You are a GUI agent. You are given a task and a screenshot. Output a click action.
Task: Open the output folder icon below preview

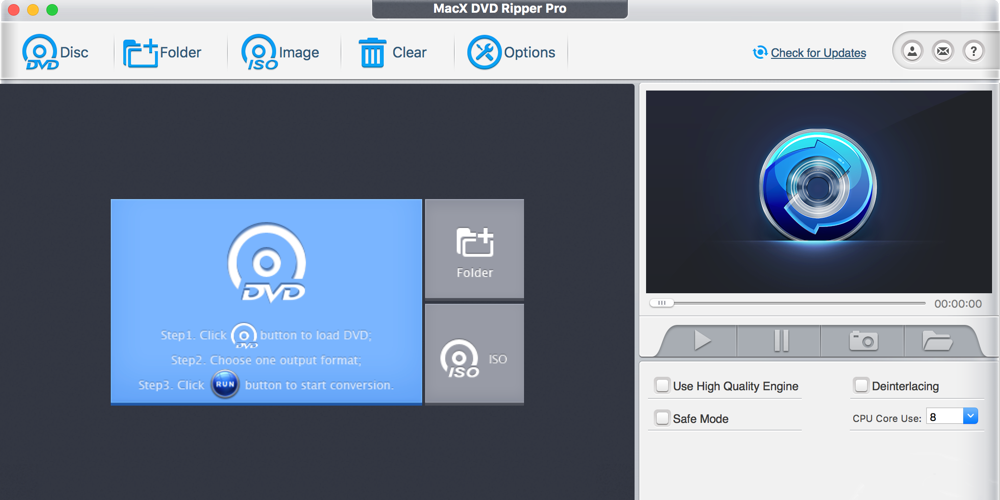pyautogui.click(x=937, y=341)
